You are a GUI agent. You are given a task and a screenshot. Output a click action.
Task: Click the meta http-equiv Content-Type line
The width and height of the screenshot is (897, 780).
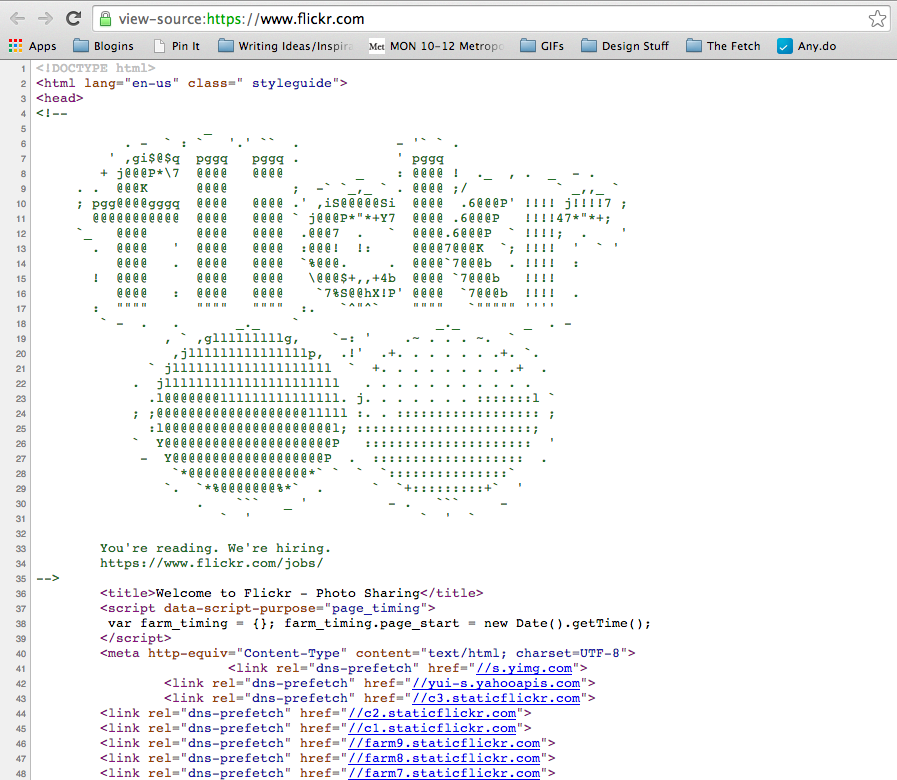(368, 653)
